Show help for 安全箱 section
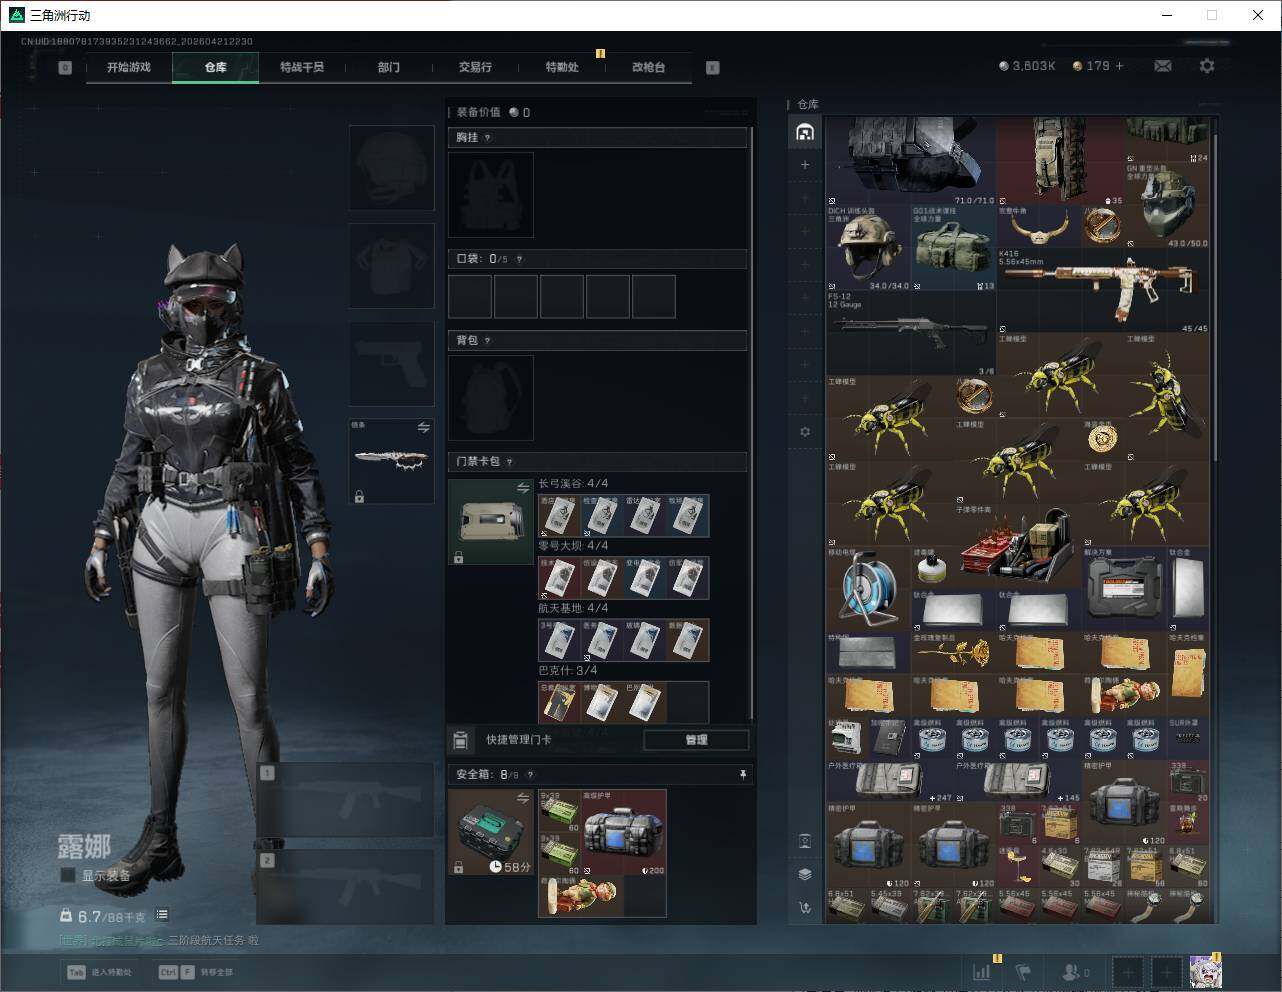1282x992 pixels. (x=530, y=775)
